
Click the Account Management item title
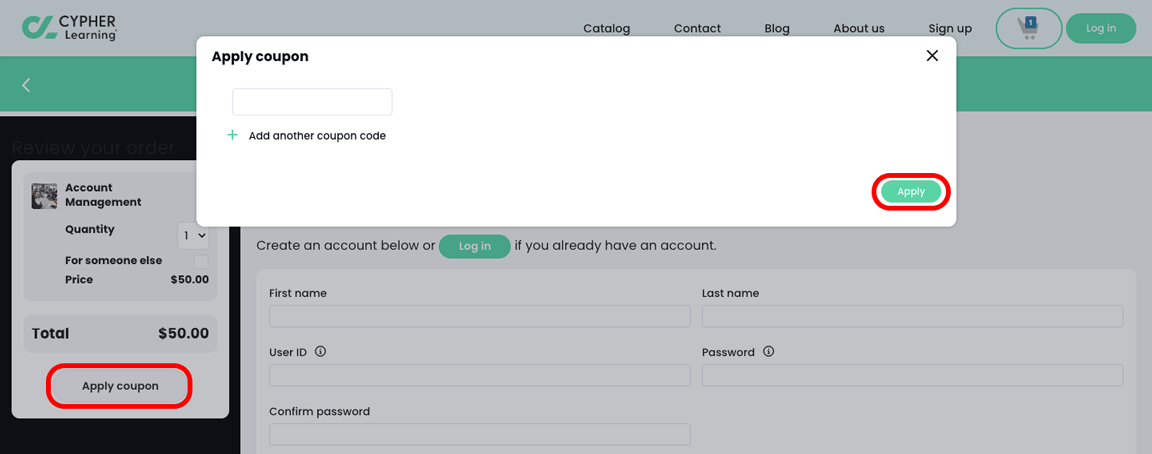coord(103,195)
